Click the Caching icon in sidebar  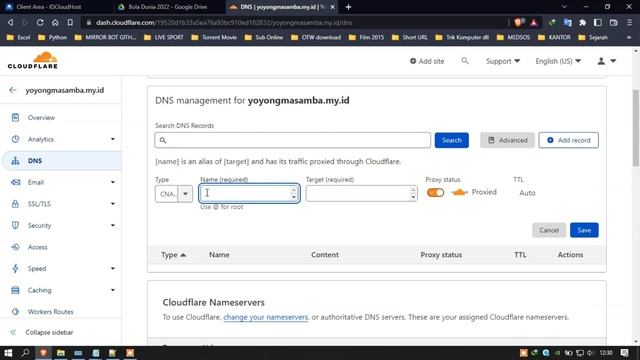point(15,290)
